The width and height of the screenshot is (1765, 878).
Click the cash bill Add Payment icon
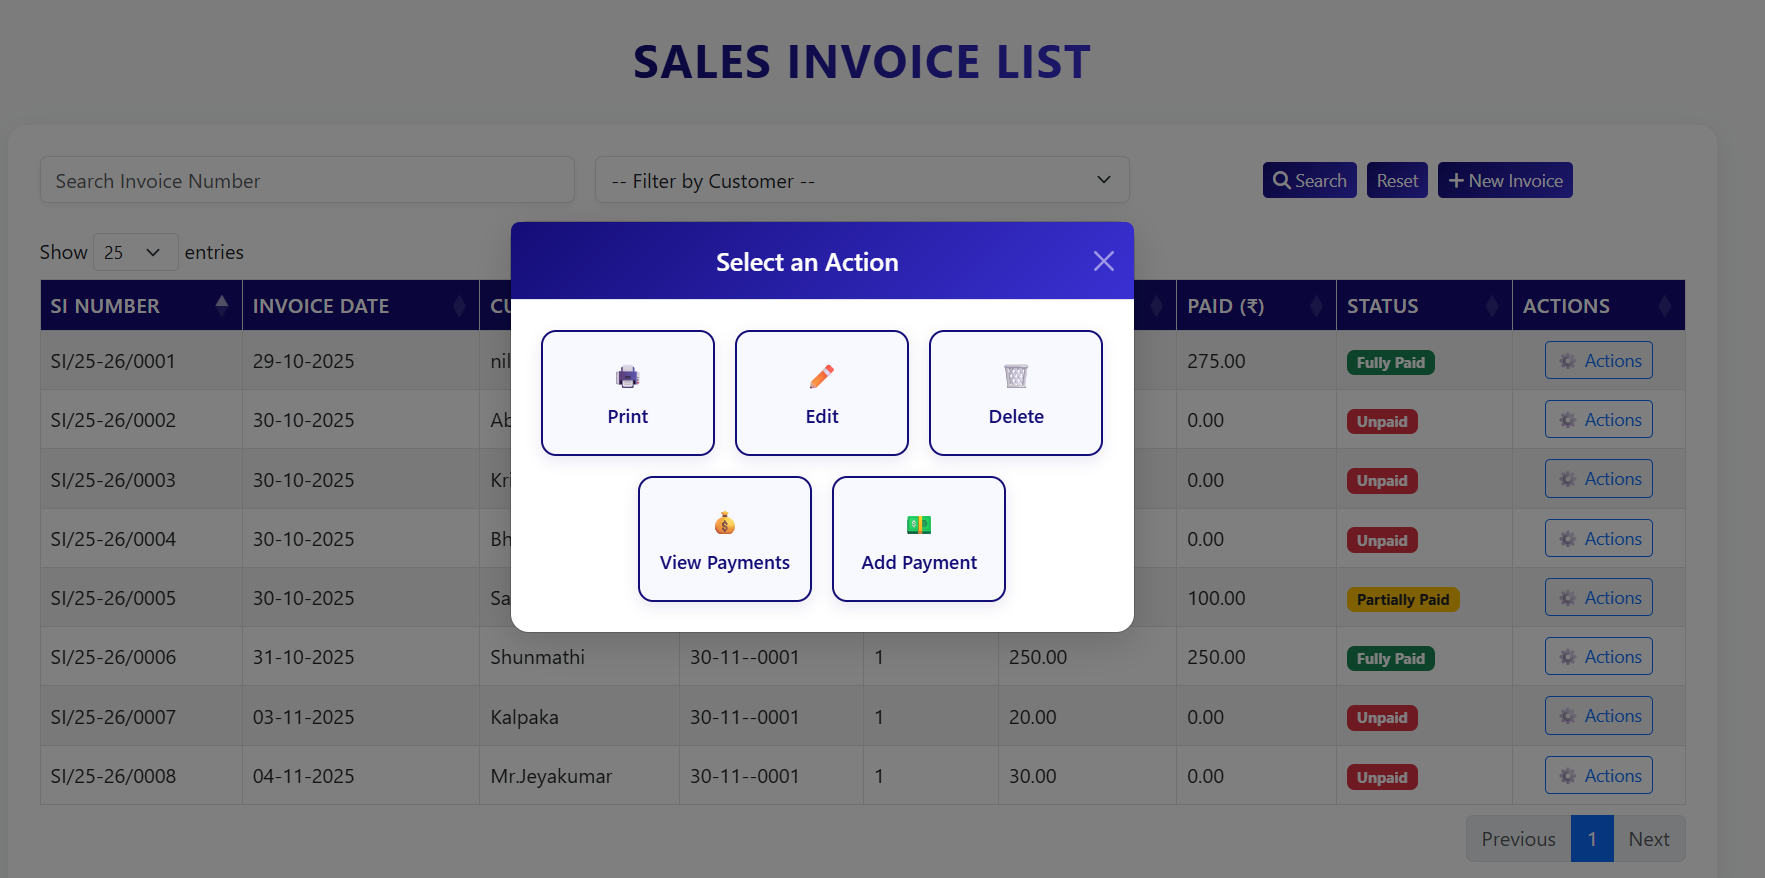coord(919,524)
